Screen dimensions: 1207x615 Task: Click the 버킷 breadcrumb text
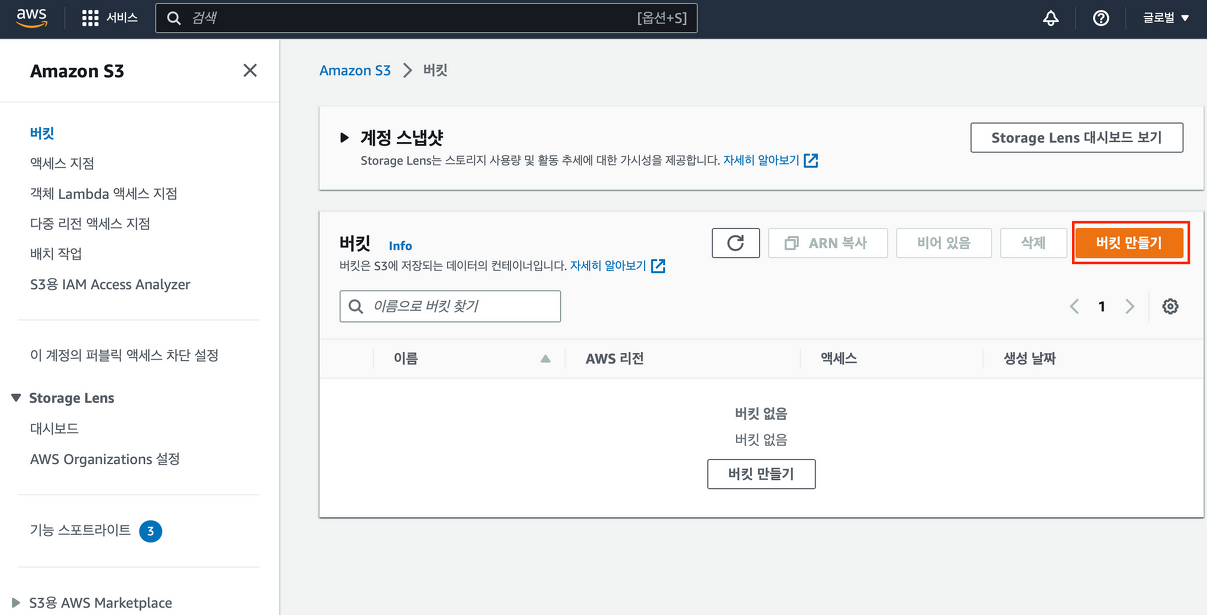tap(435, 70)
